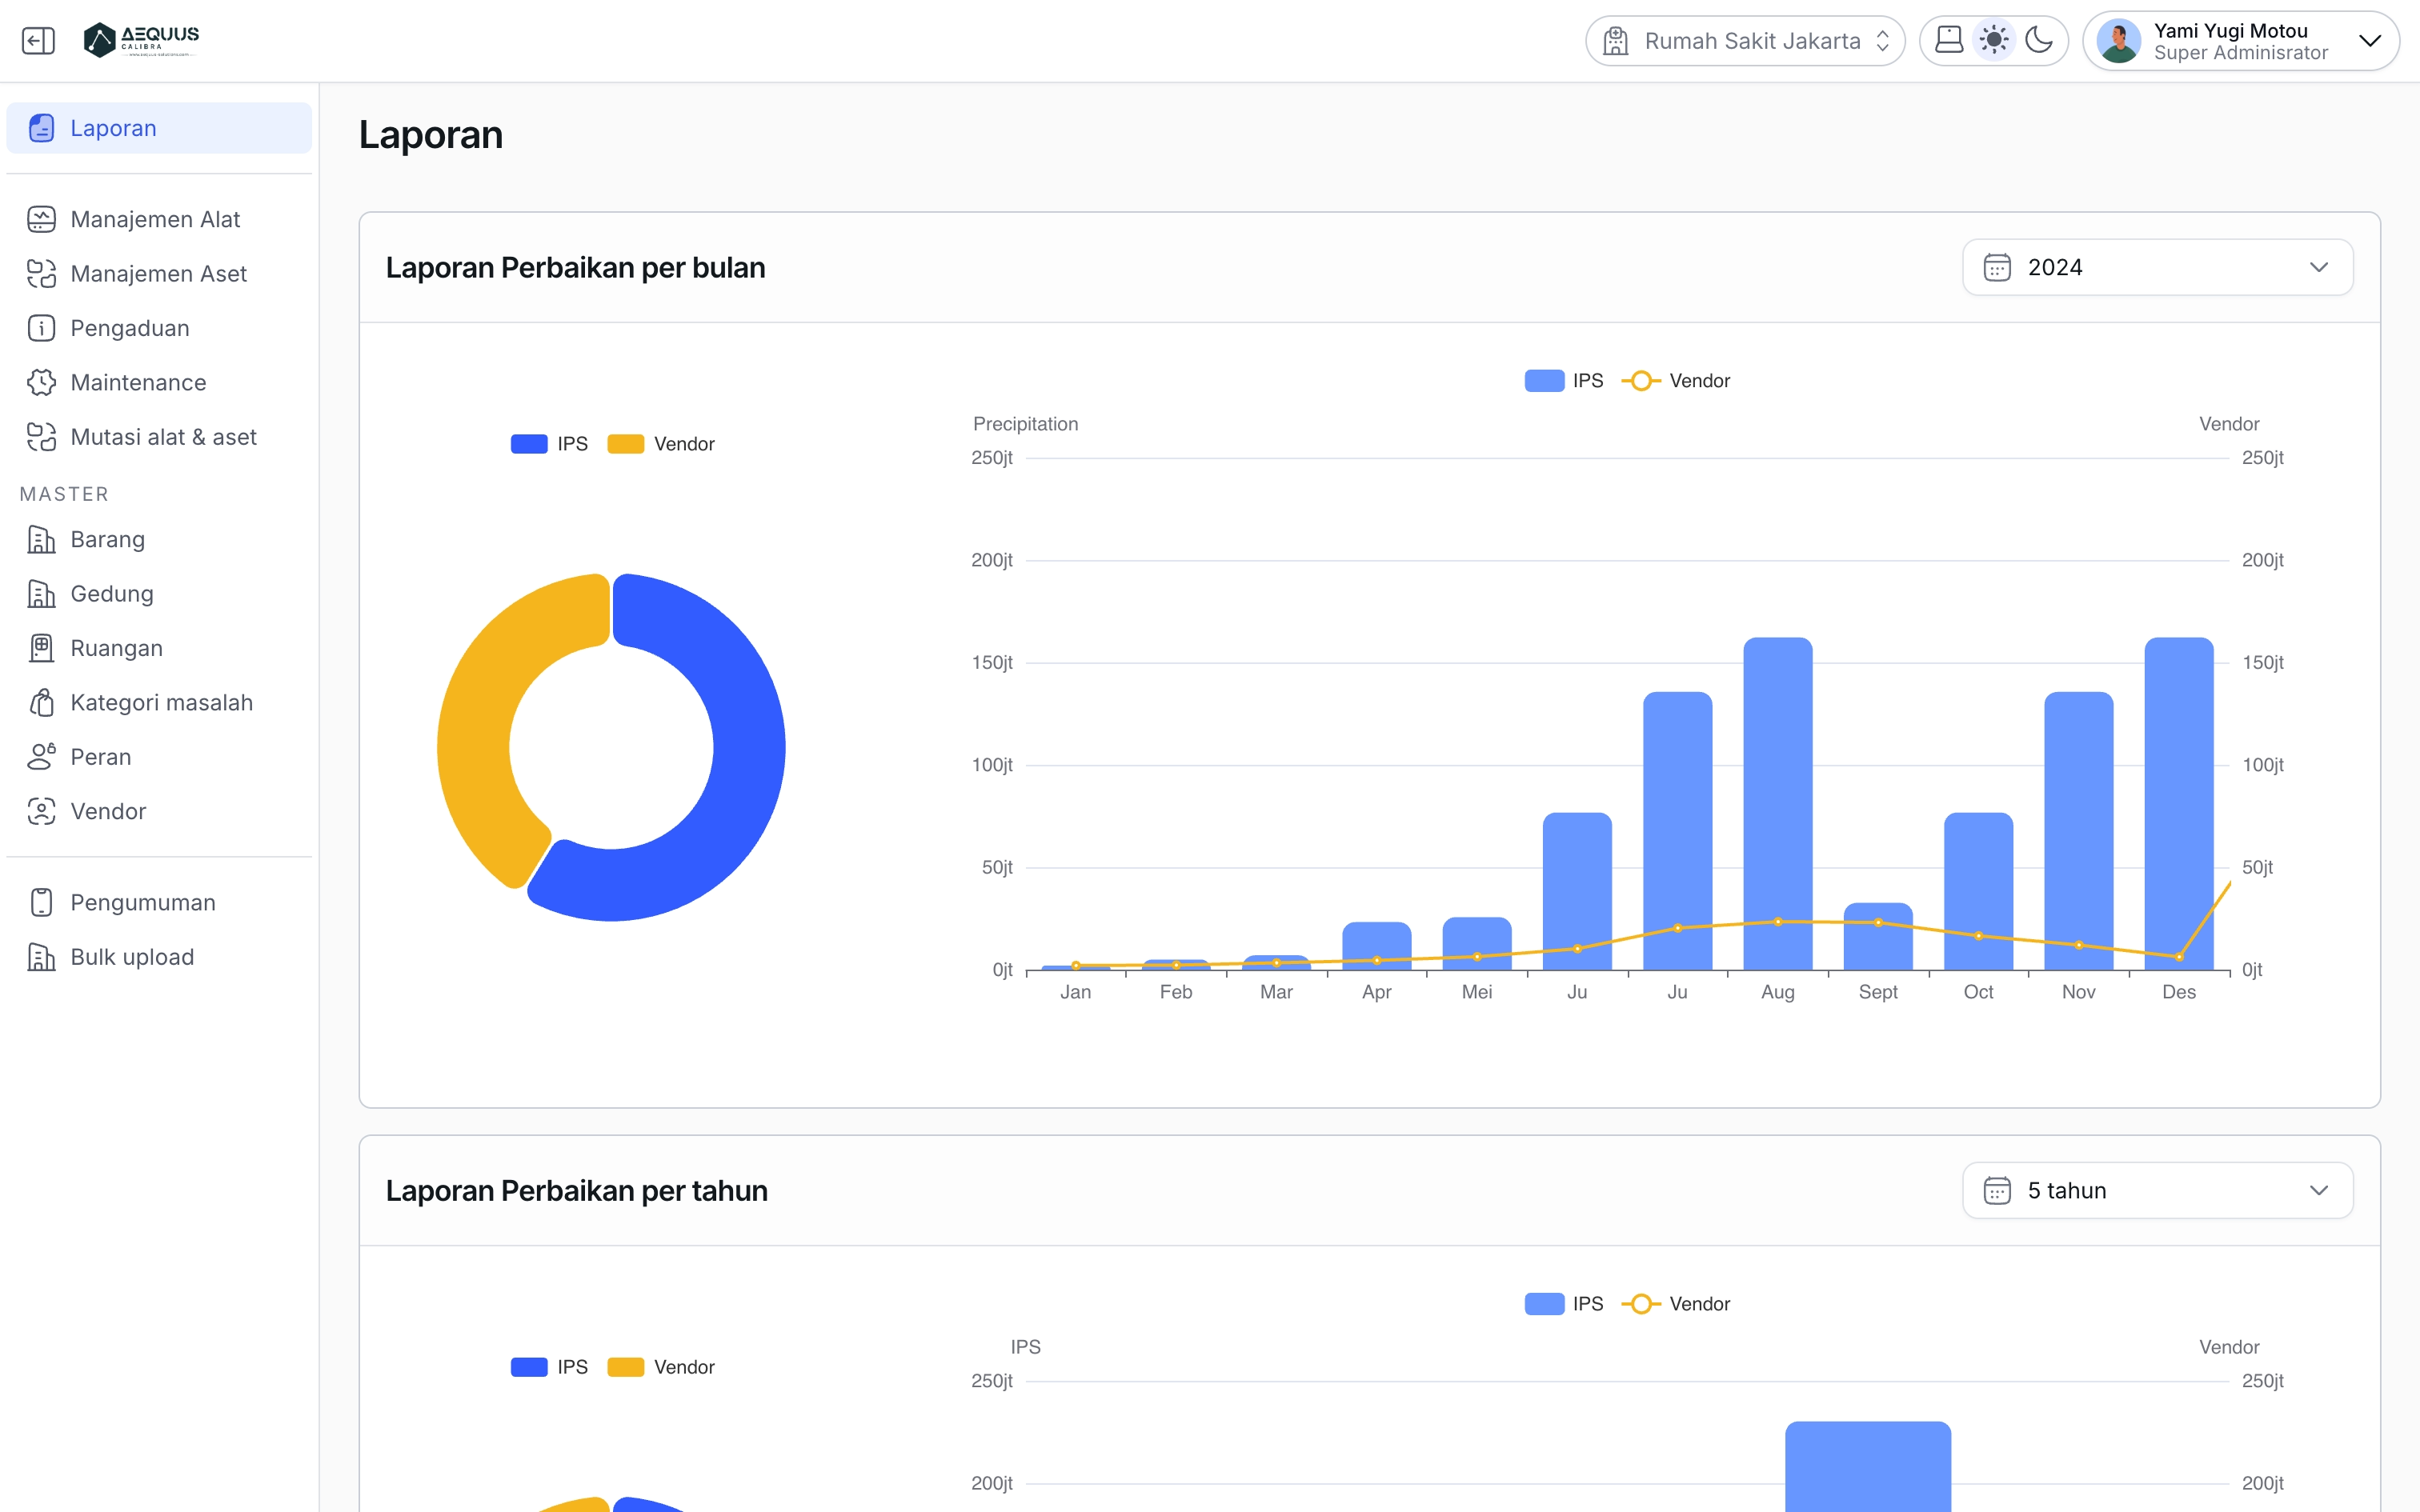The image size is (2420, 1512).
Task: Open the Barang master page
Action: 159,539
